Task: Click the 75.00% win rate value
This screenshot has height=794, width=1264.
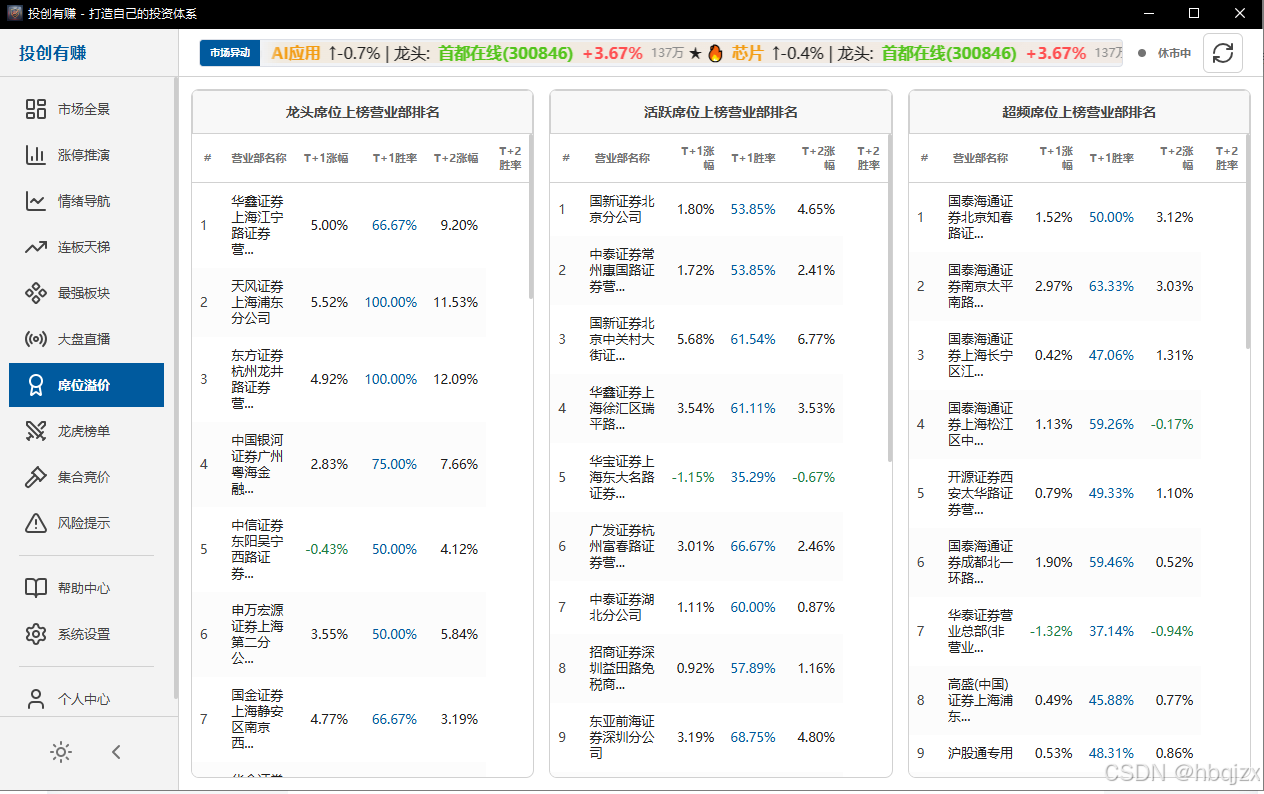Action: tap(394, 464)
